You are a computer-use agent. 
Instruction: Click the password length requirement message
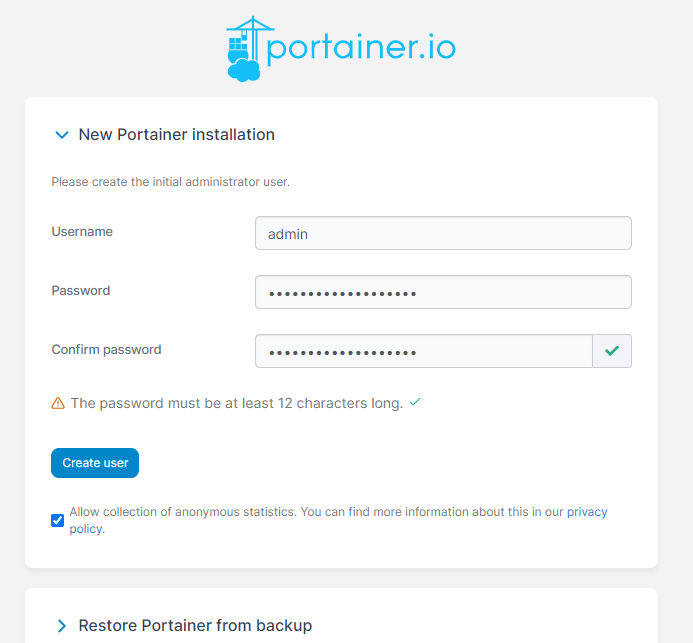pyautogui.click(x=237, y=403)
